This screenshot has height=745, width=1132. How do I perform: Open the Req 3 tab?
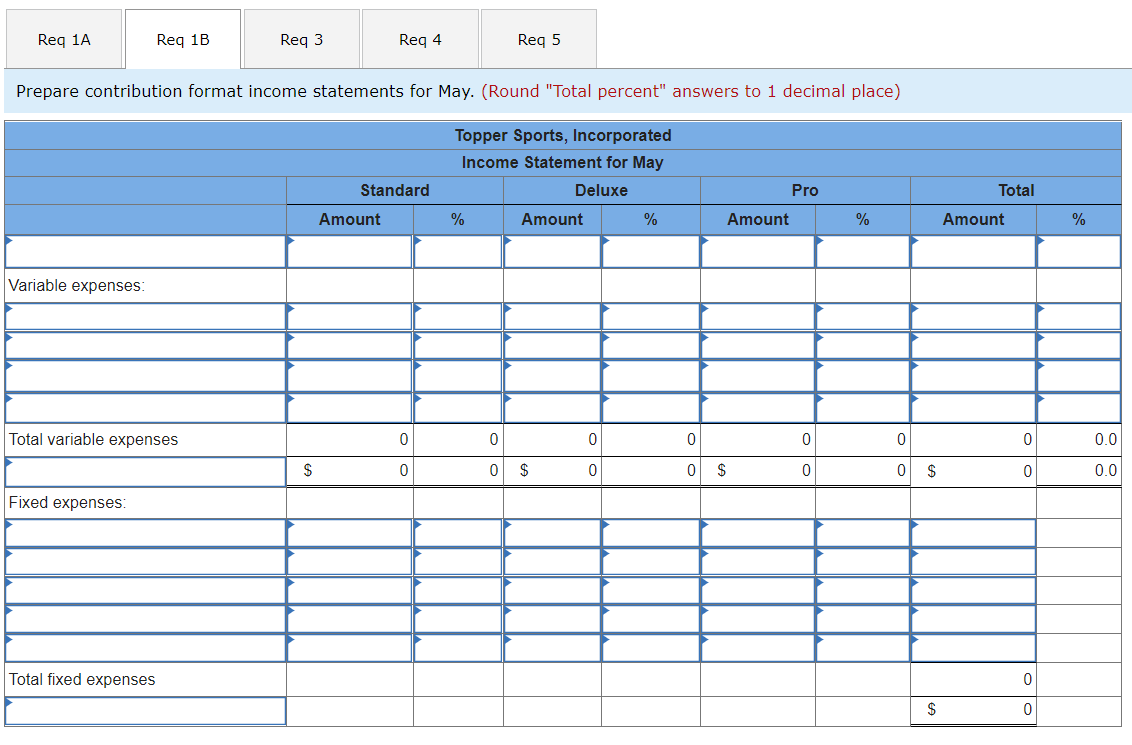(x=302, y=40)
